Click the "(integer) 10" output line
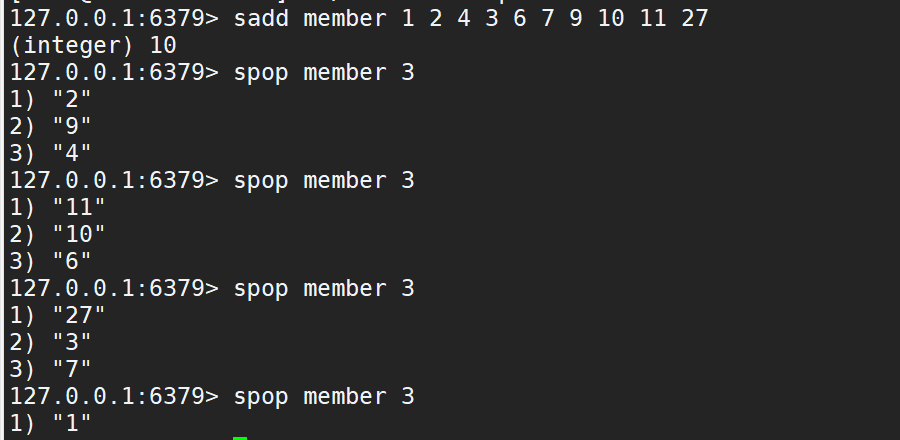The width and height of the screenshot is (900, 440). [x=93, y=46]
